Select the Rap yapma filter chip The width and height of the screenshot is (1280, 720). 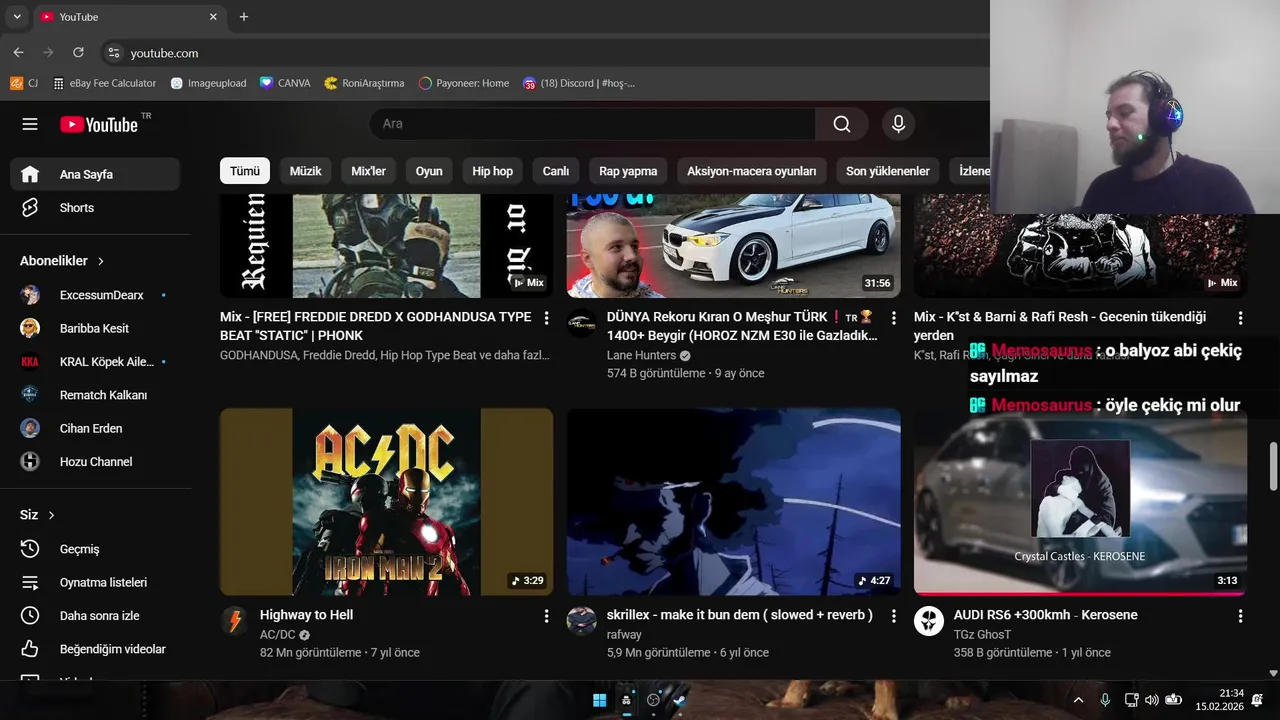pyautogui.click(x=628, y=171)
